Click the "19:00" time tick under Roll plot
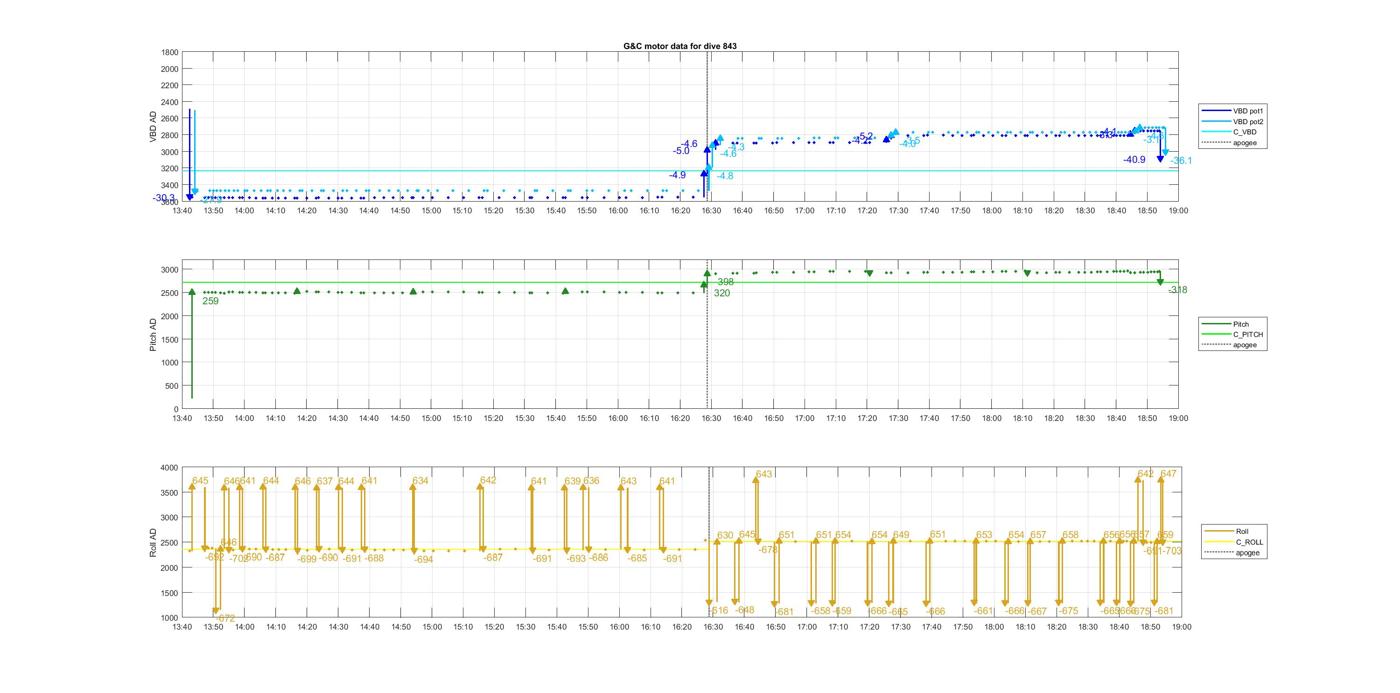1400x693 pixels. point(1180,627)
